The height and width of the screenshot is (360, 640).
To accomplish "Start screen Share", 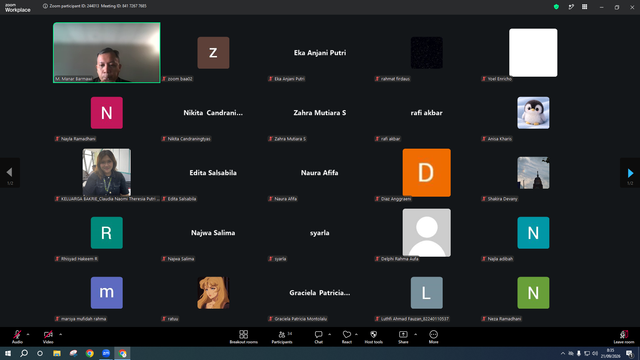I will pyautogui.click(x=403, y=337).
